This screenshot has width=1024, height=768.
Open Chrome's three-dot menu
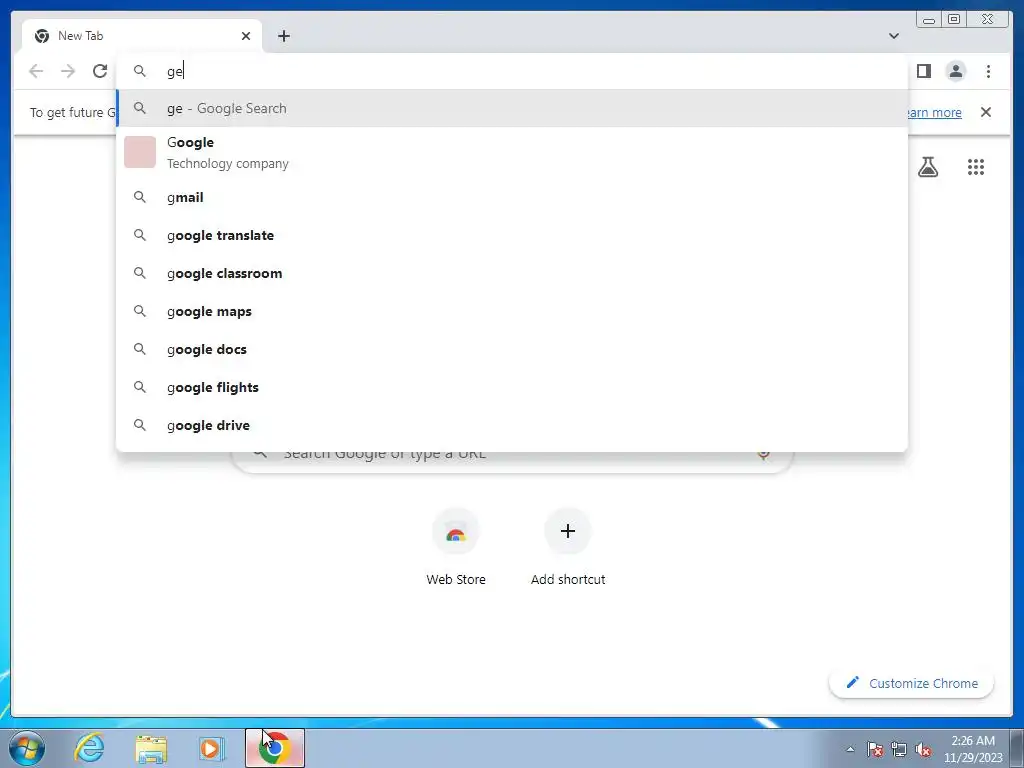tap(988, 71)
